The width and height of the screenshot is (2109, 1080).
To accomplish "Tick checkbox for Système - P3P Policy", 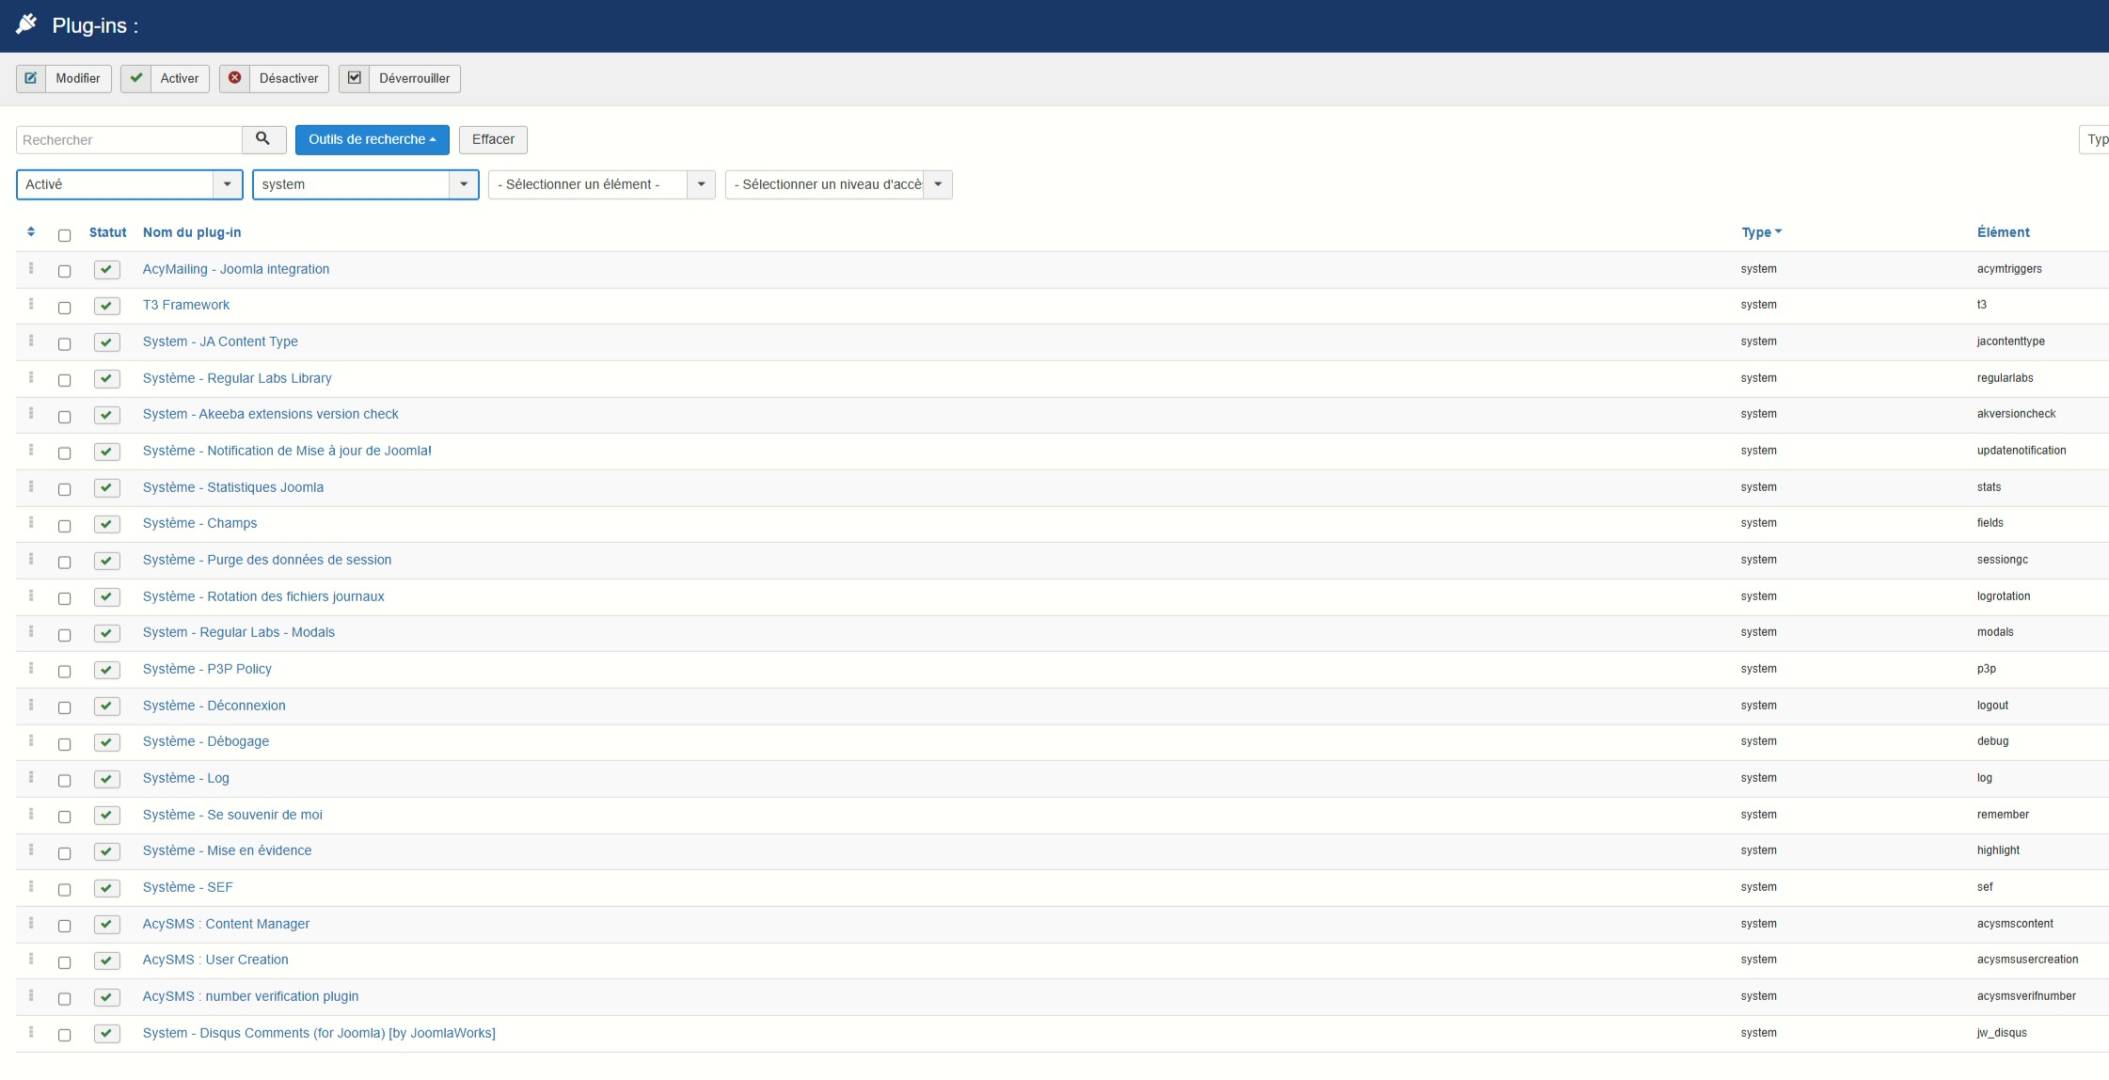I will [64, 671].
